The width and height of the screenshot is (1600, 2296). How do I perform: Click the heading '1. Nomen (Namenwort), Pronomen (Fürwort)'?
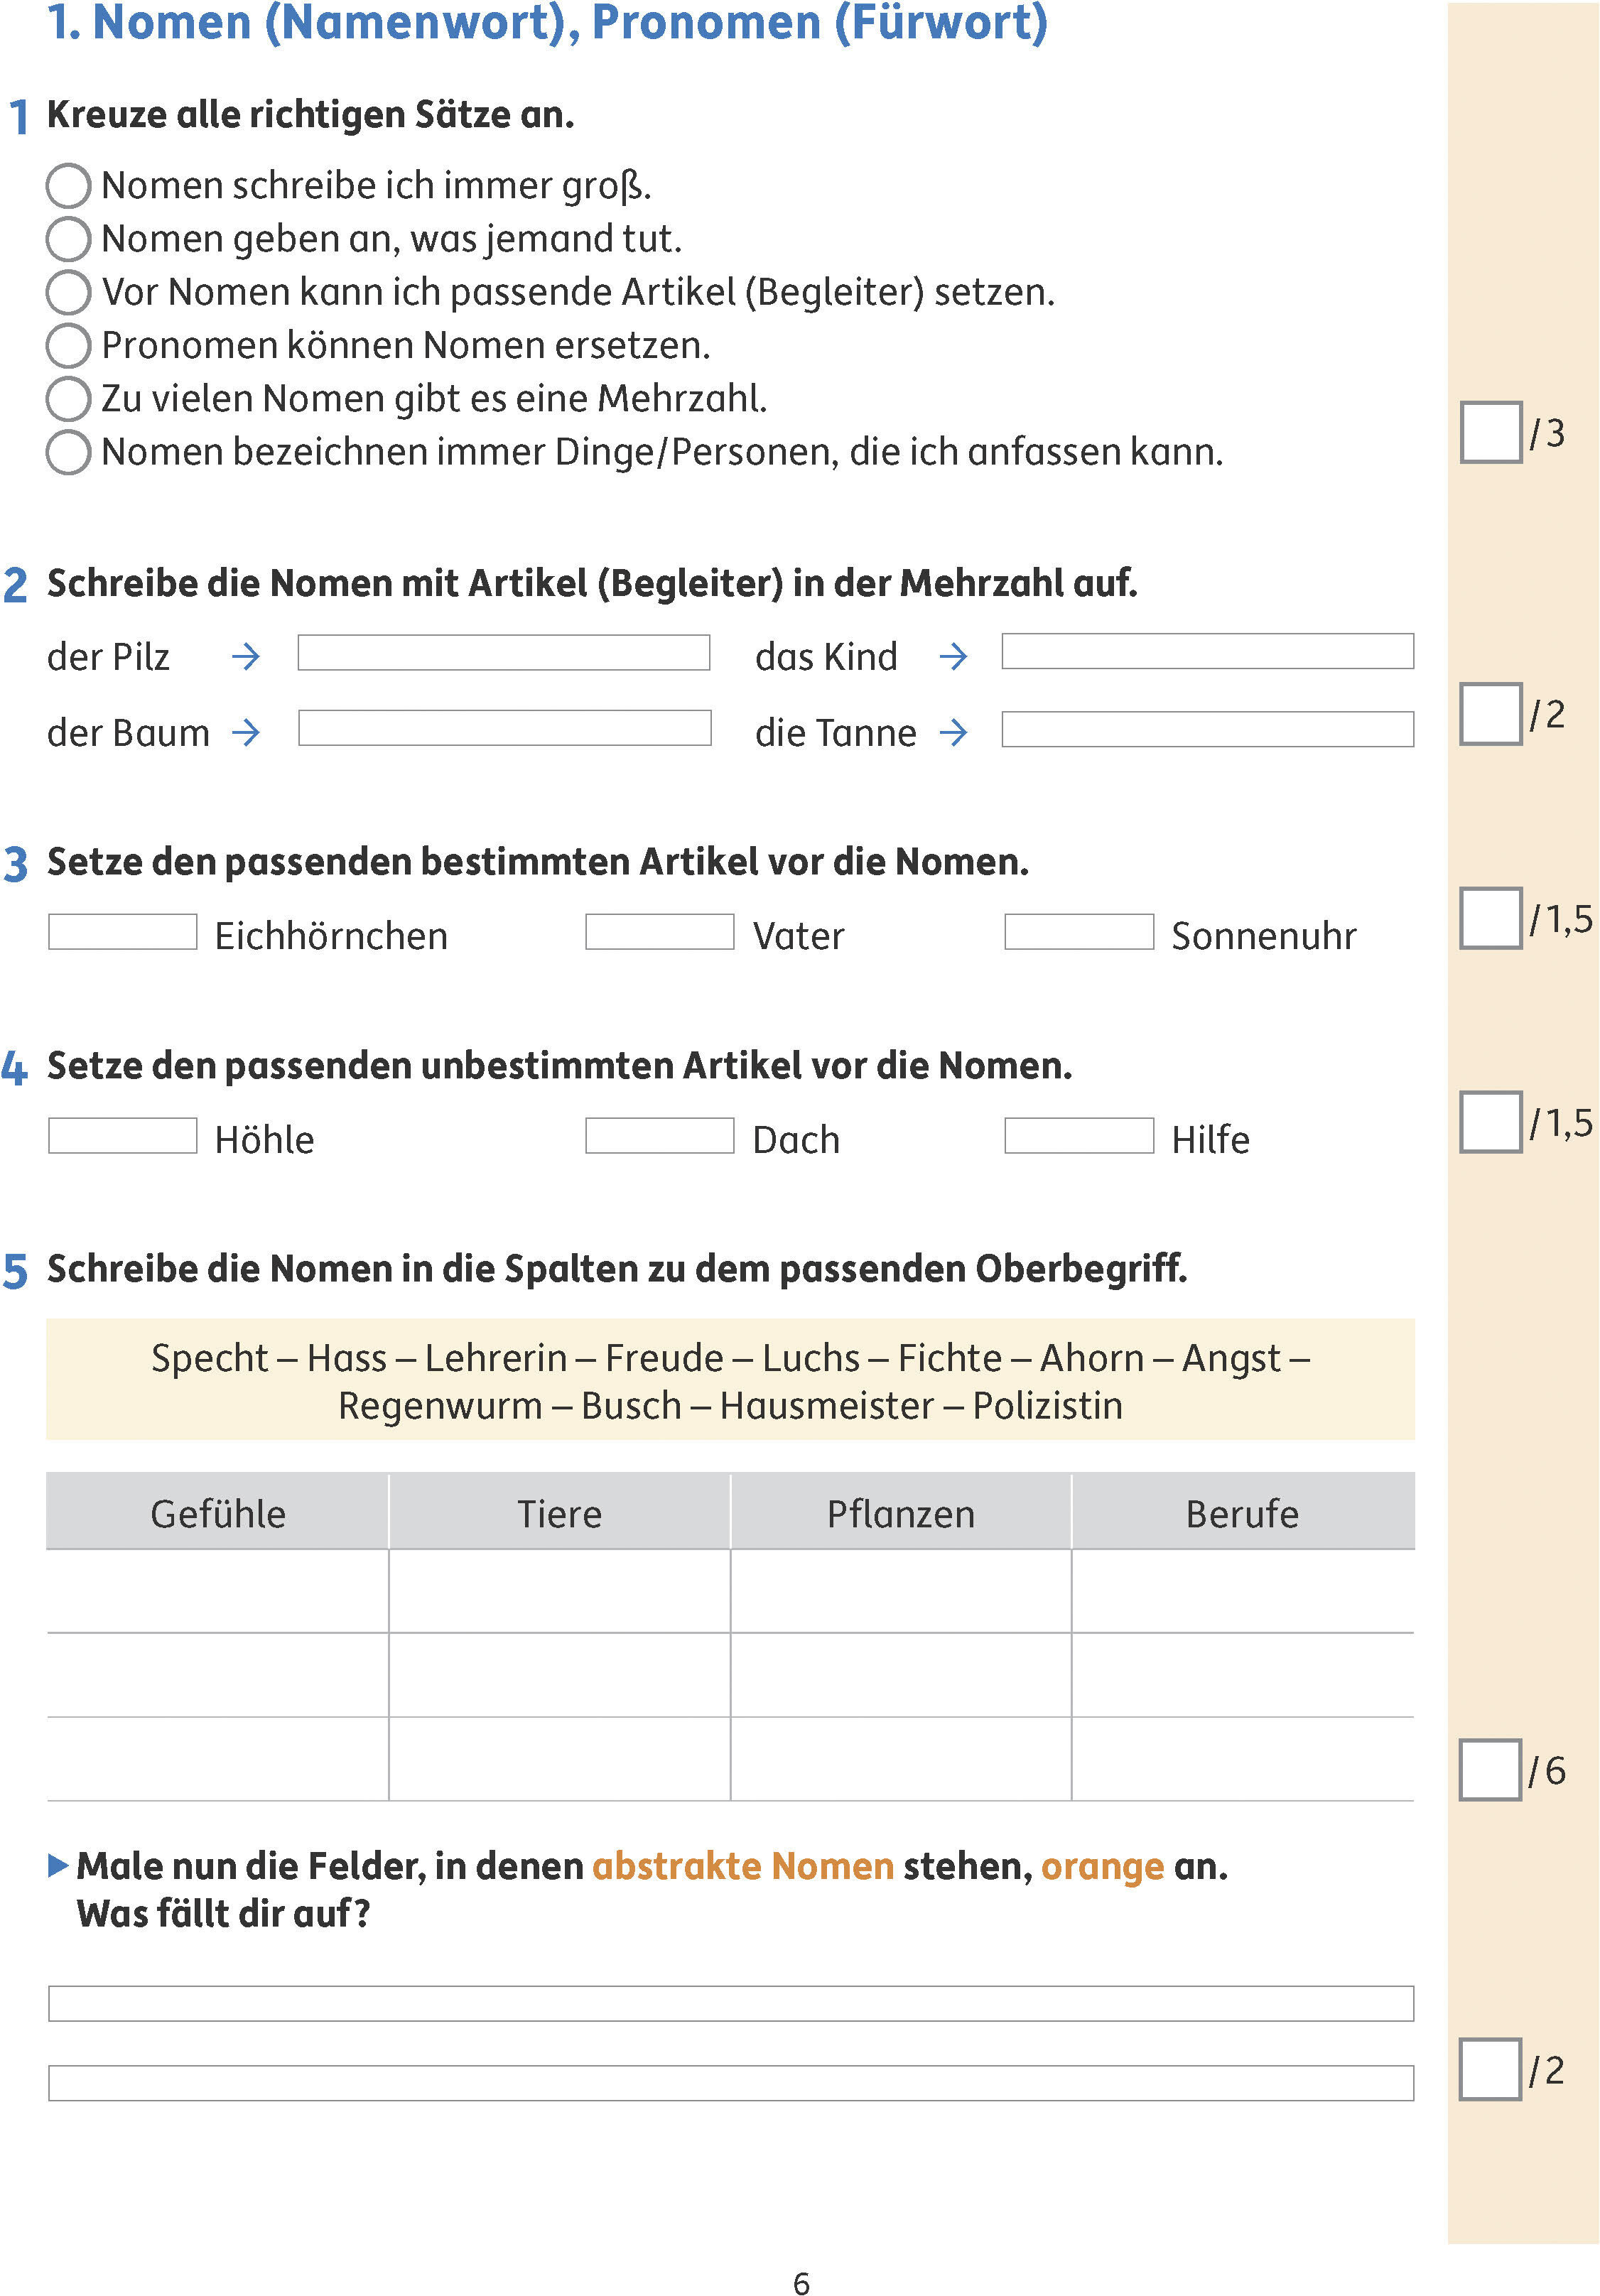point(548,23)
